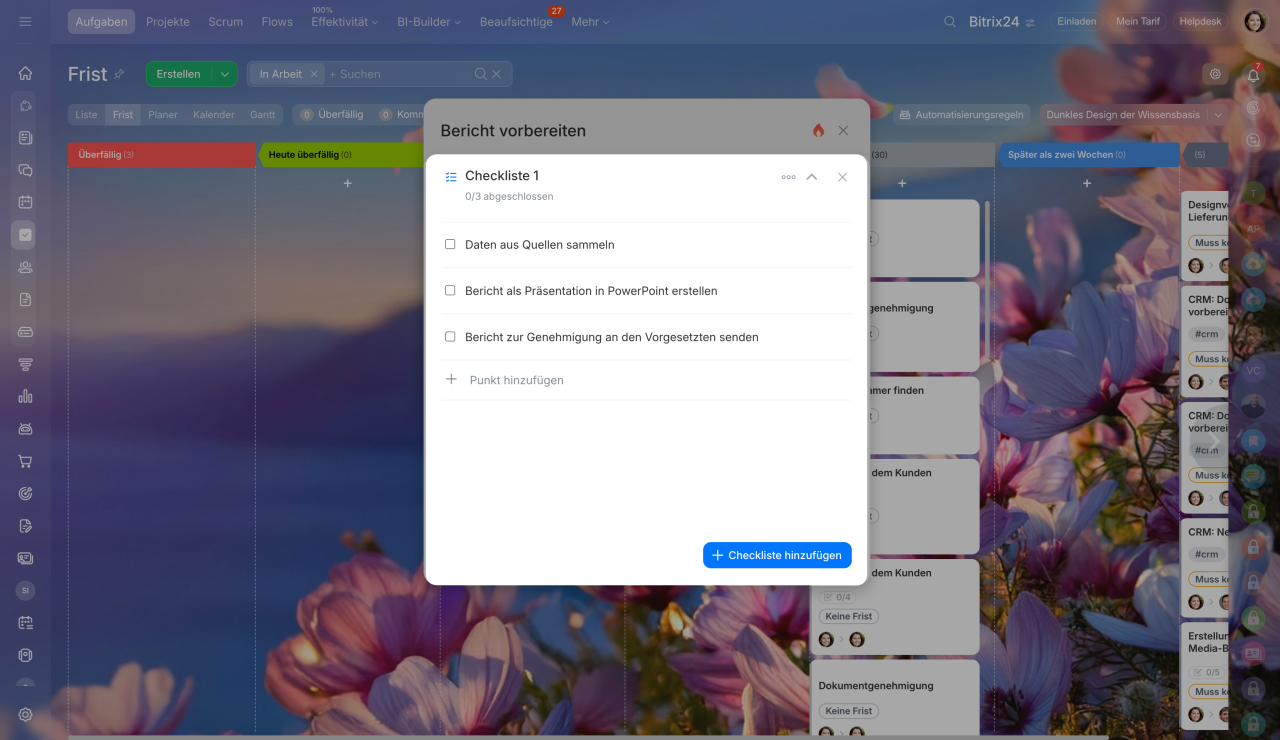Click the flame priority icon in task header
This screenshot has height=740, width=1280.
(818, 131)
